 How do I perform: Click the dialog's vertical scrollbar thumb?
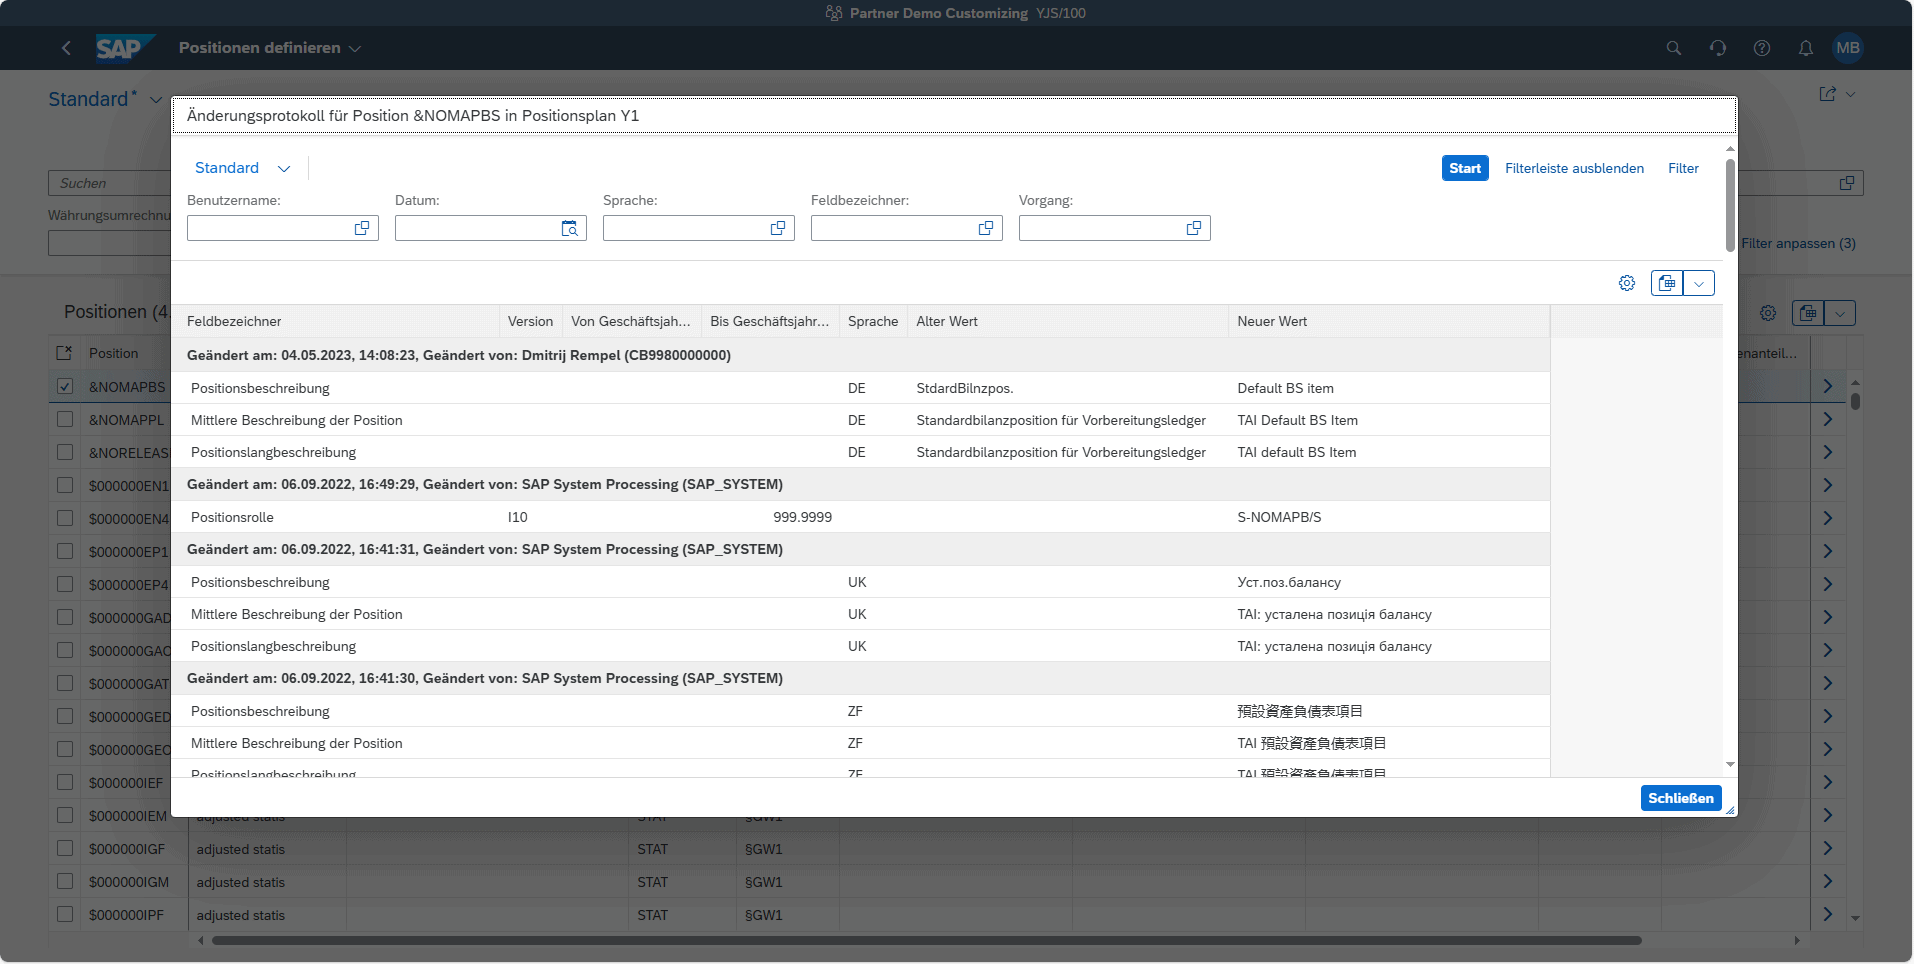coord(1730,205)
